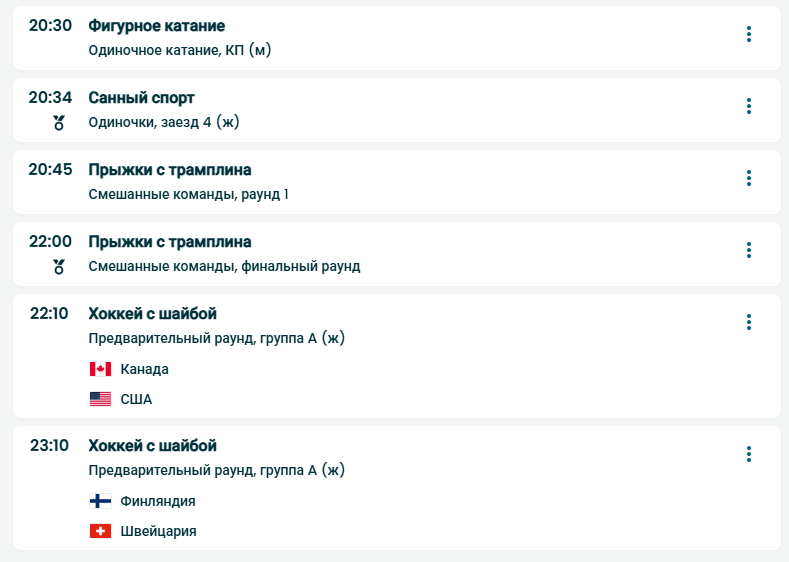Open three-dot menu for 20:45 Прыжки с трамплина
Screen dimensions: 789x562
click(x=748, y=179)
